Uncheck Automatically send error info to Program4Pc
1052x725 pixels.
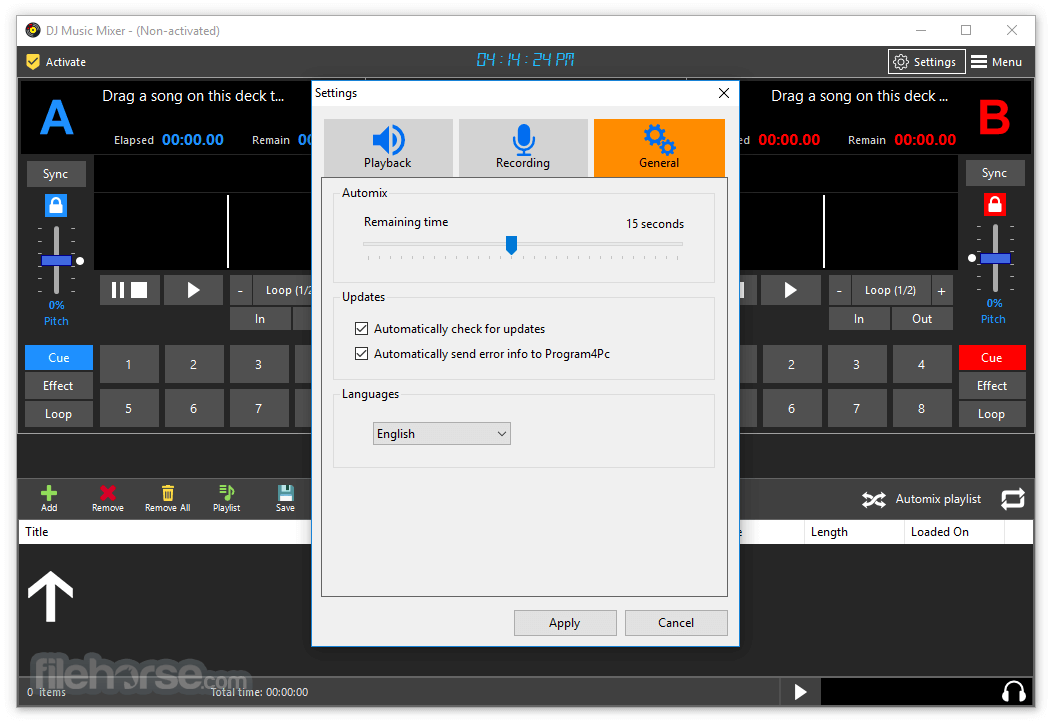tap(362, 353)
